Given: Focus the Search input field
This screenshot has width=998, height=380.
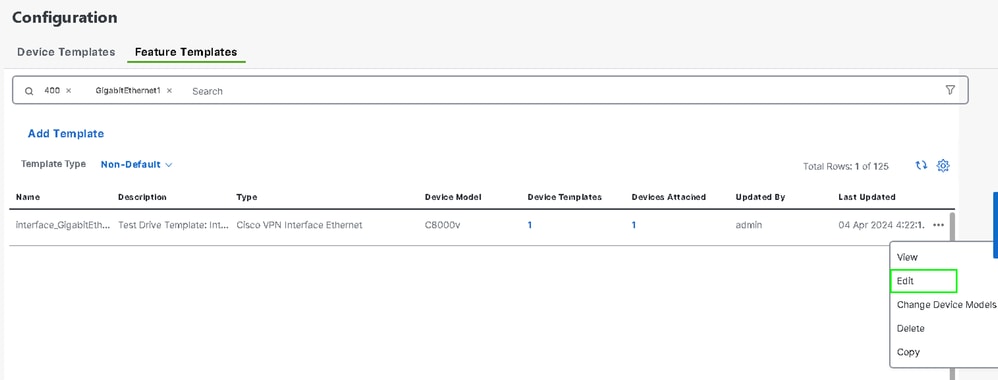Looking at the screenshot, I should pos(560,91).
